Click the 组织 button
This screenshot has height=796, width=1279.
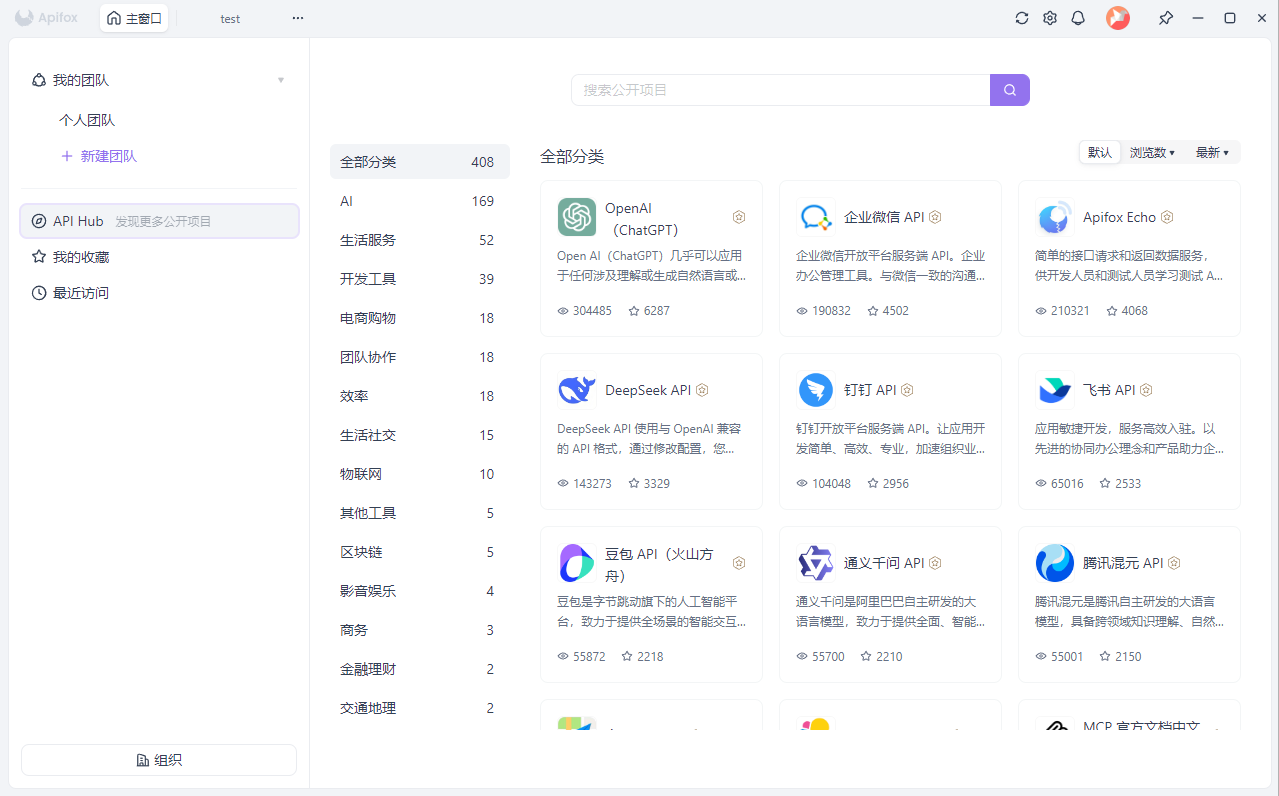pos(159,760)
